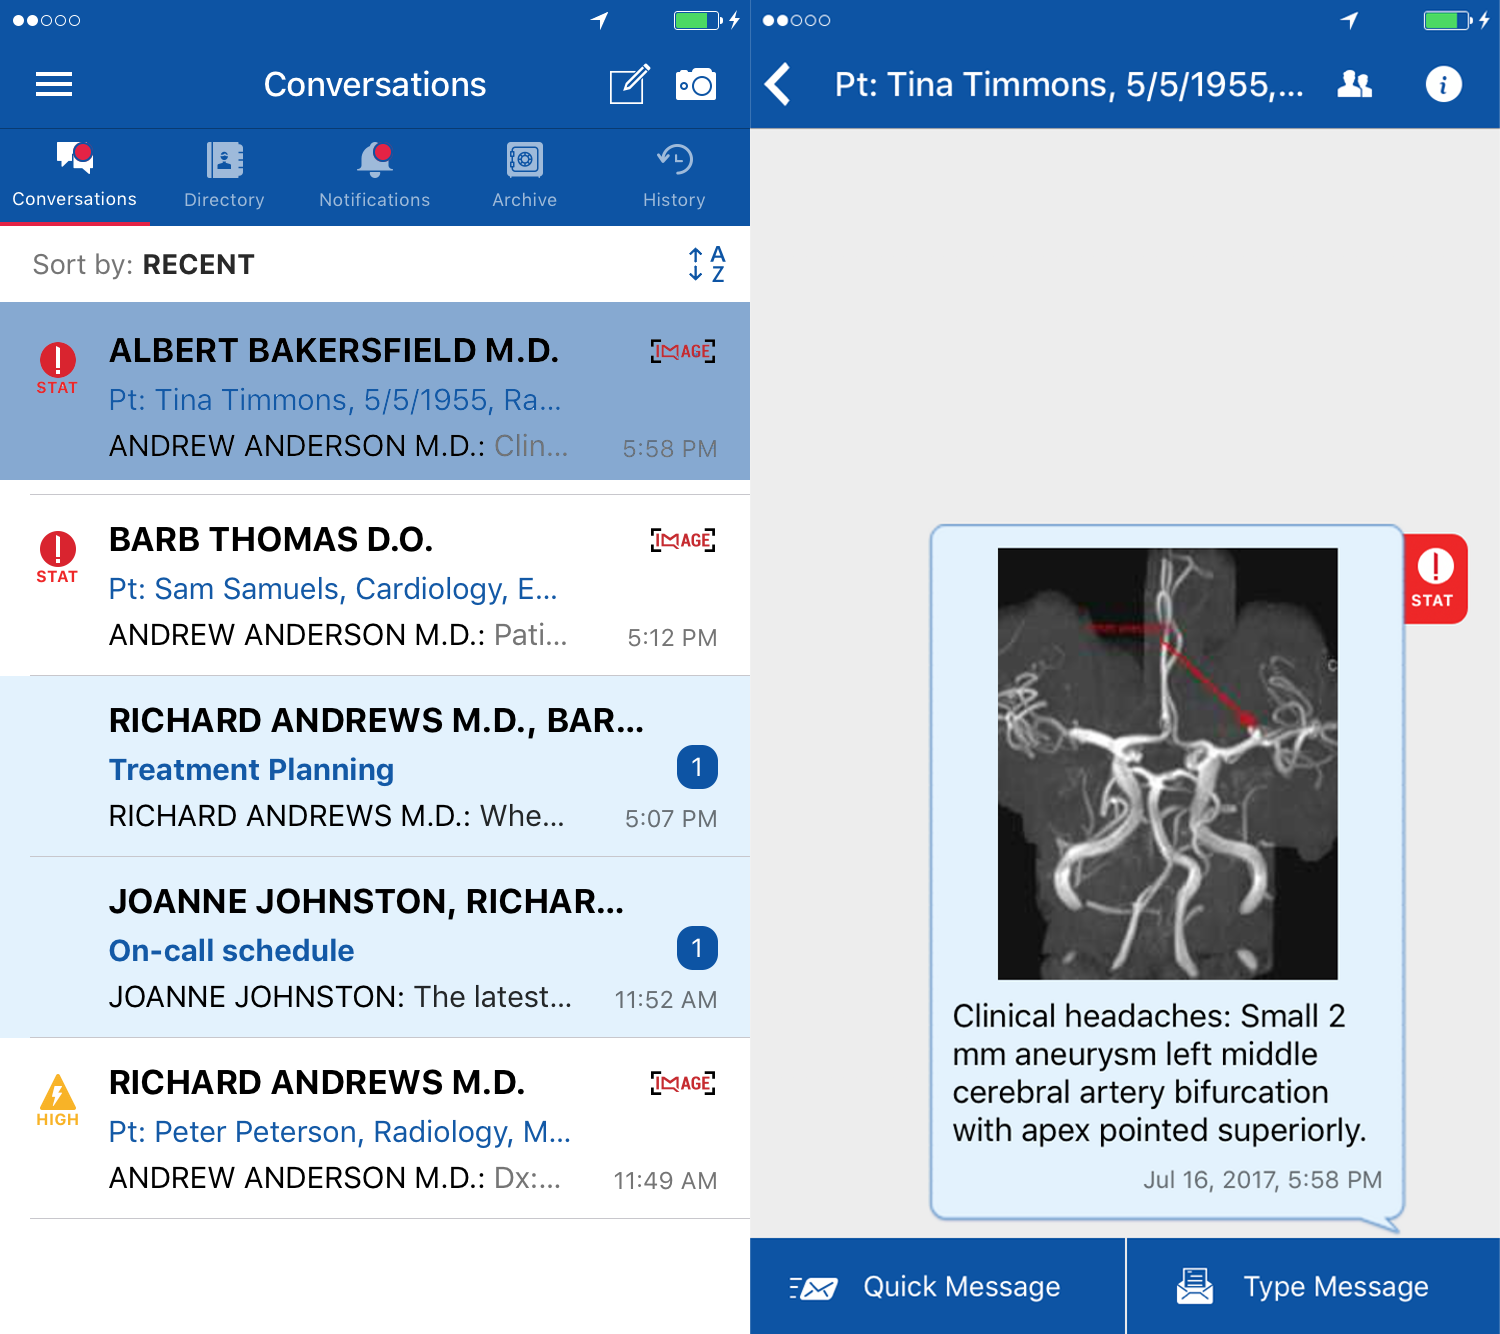Click the 5:58 PM timestamp in list
Image resolution: width=1500 pixels, height=1334 pixels.
pyautogui.click(x=670, y=449)
